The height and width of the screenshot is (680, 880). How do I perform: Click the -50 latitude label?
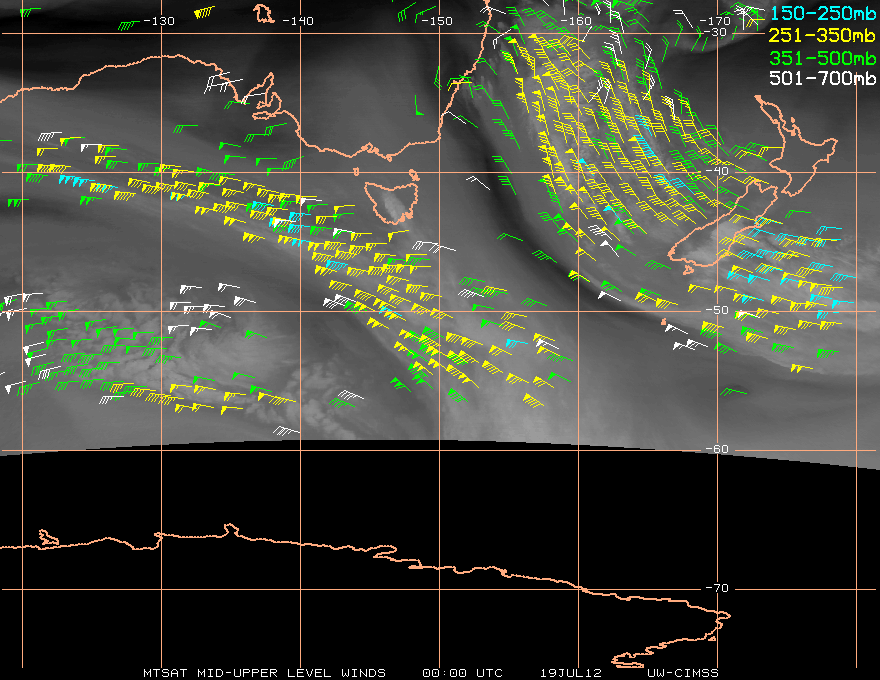717,310
